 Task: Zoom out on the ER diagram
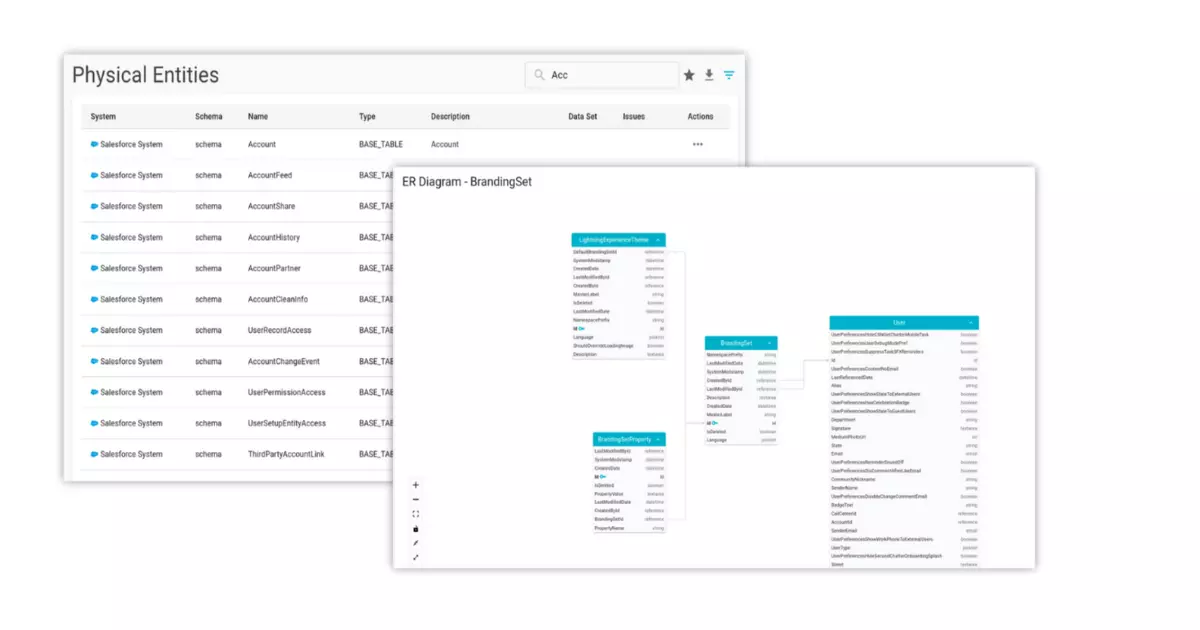pos(416,499)
